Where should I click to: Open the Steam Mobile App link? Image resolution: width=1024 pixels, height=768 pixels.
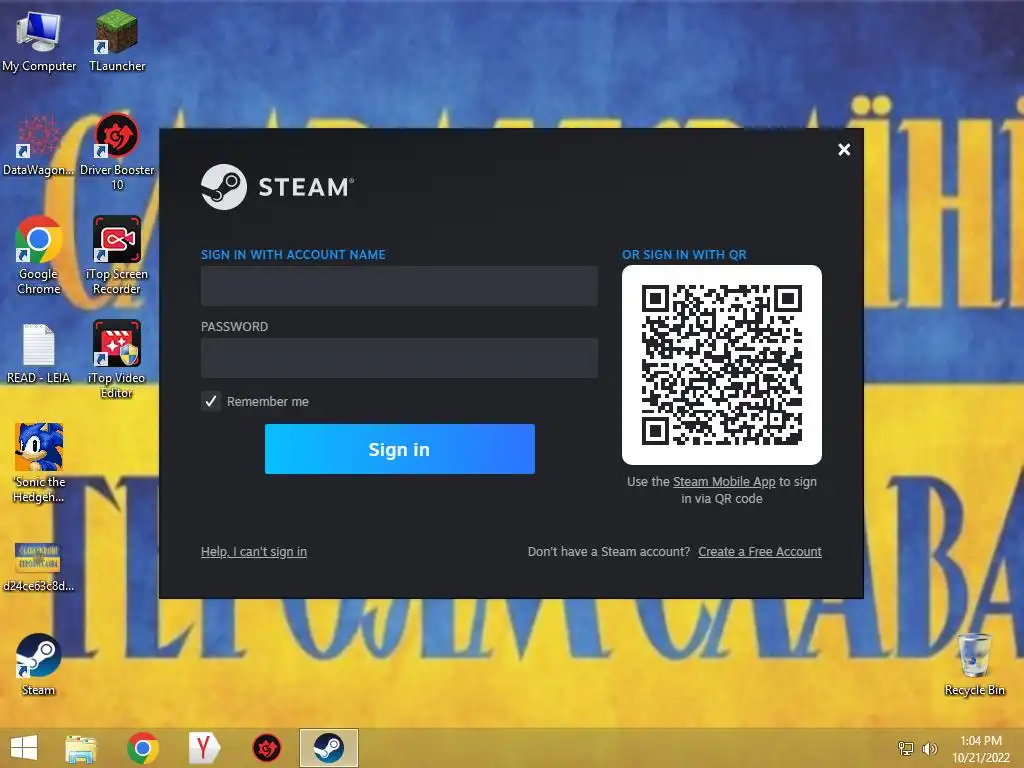click(x=724, y=481)
